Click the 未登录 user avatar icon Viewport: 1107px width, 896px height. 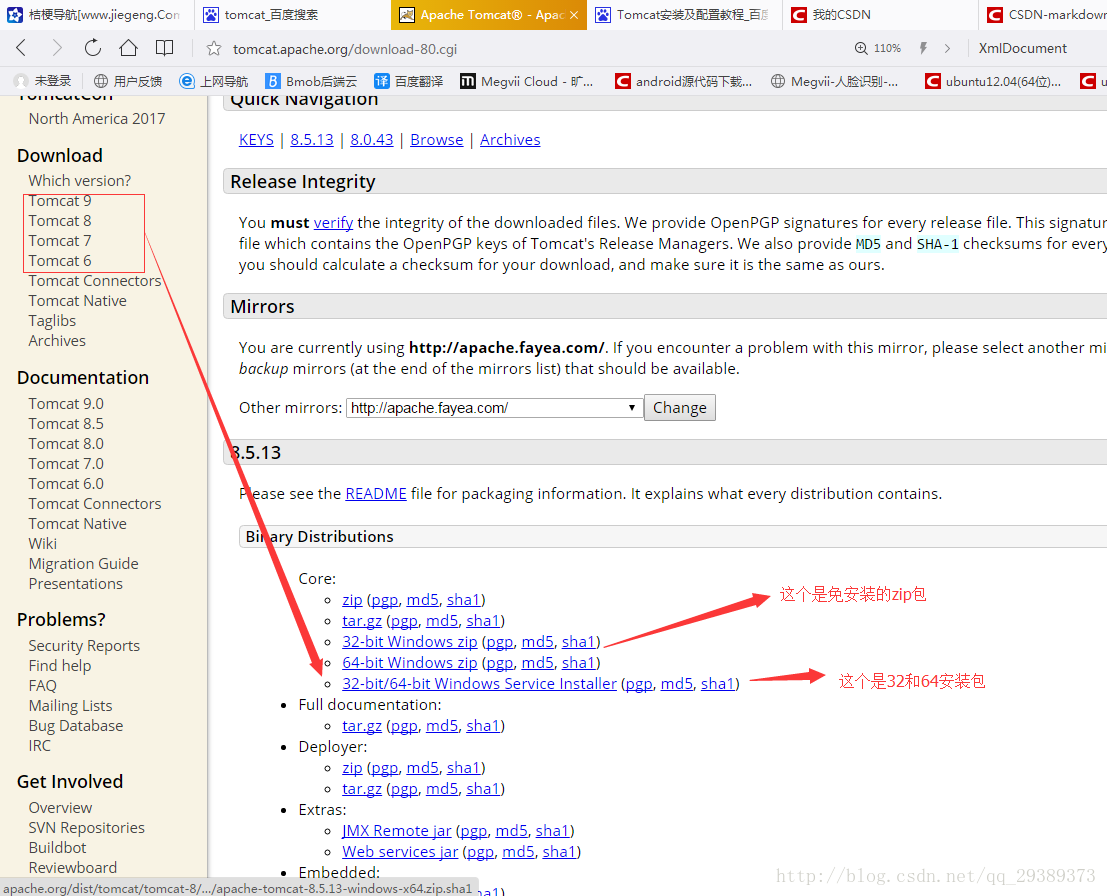(22, 81)
